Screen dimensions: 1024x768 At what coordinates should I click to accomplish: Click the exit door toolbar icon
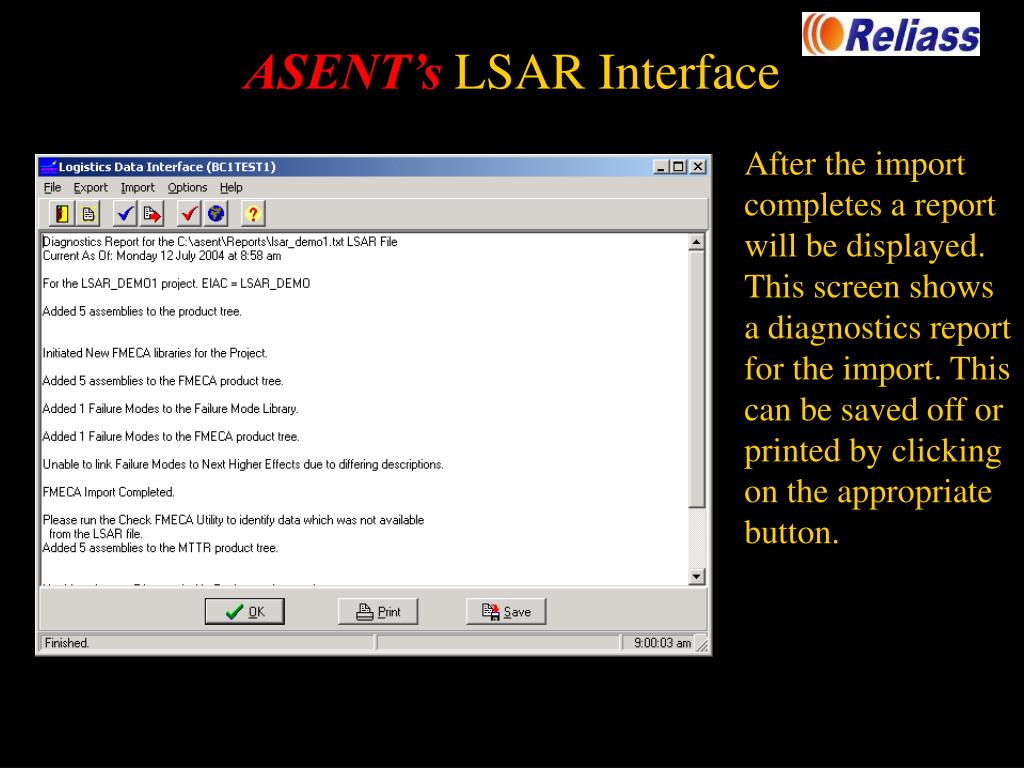pyautogui.click(x=62, y=214)
